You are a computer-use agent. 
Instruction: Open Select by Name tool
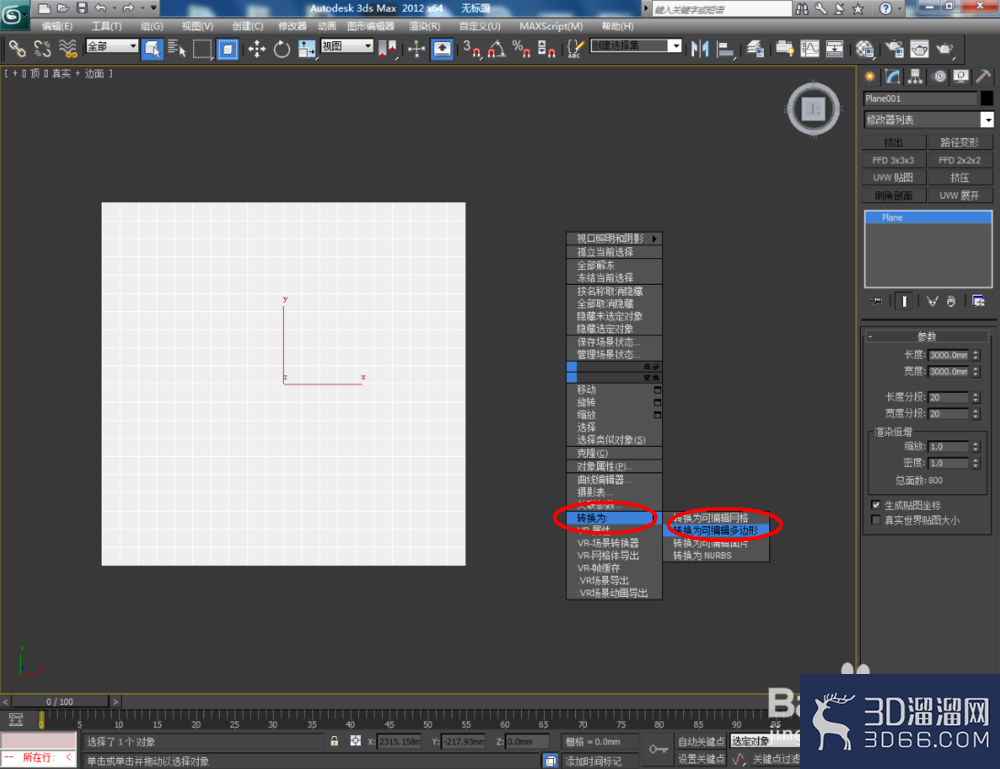[177, 48]
